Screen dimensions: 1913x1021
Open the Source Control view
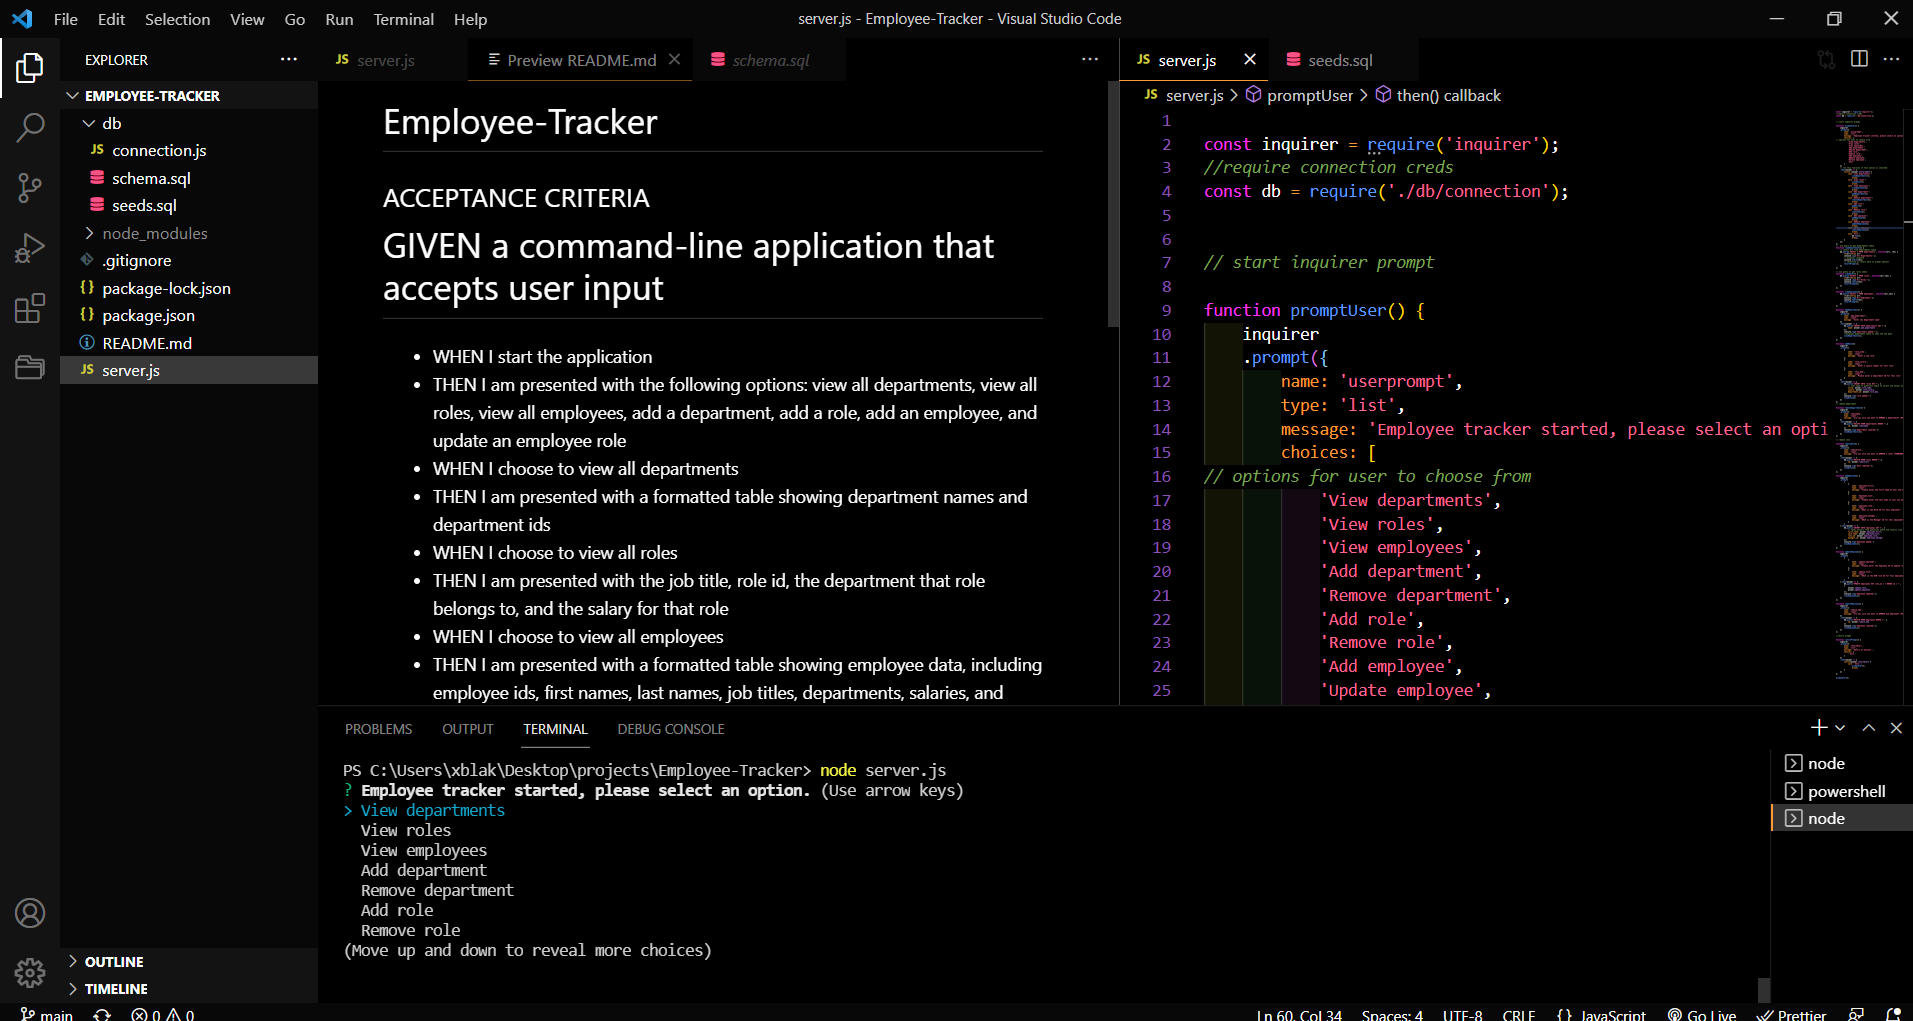[30, 187]
